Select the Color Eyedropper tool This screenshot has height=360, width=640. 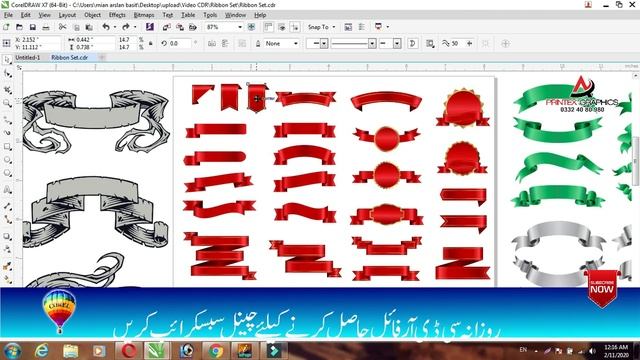(7, 266)
